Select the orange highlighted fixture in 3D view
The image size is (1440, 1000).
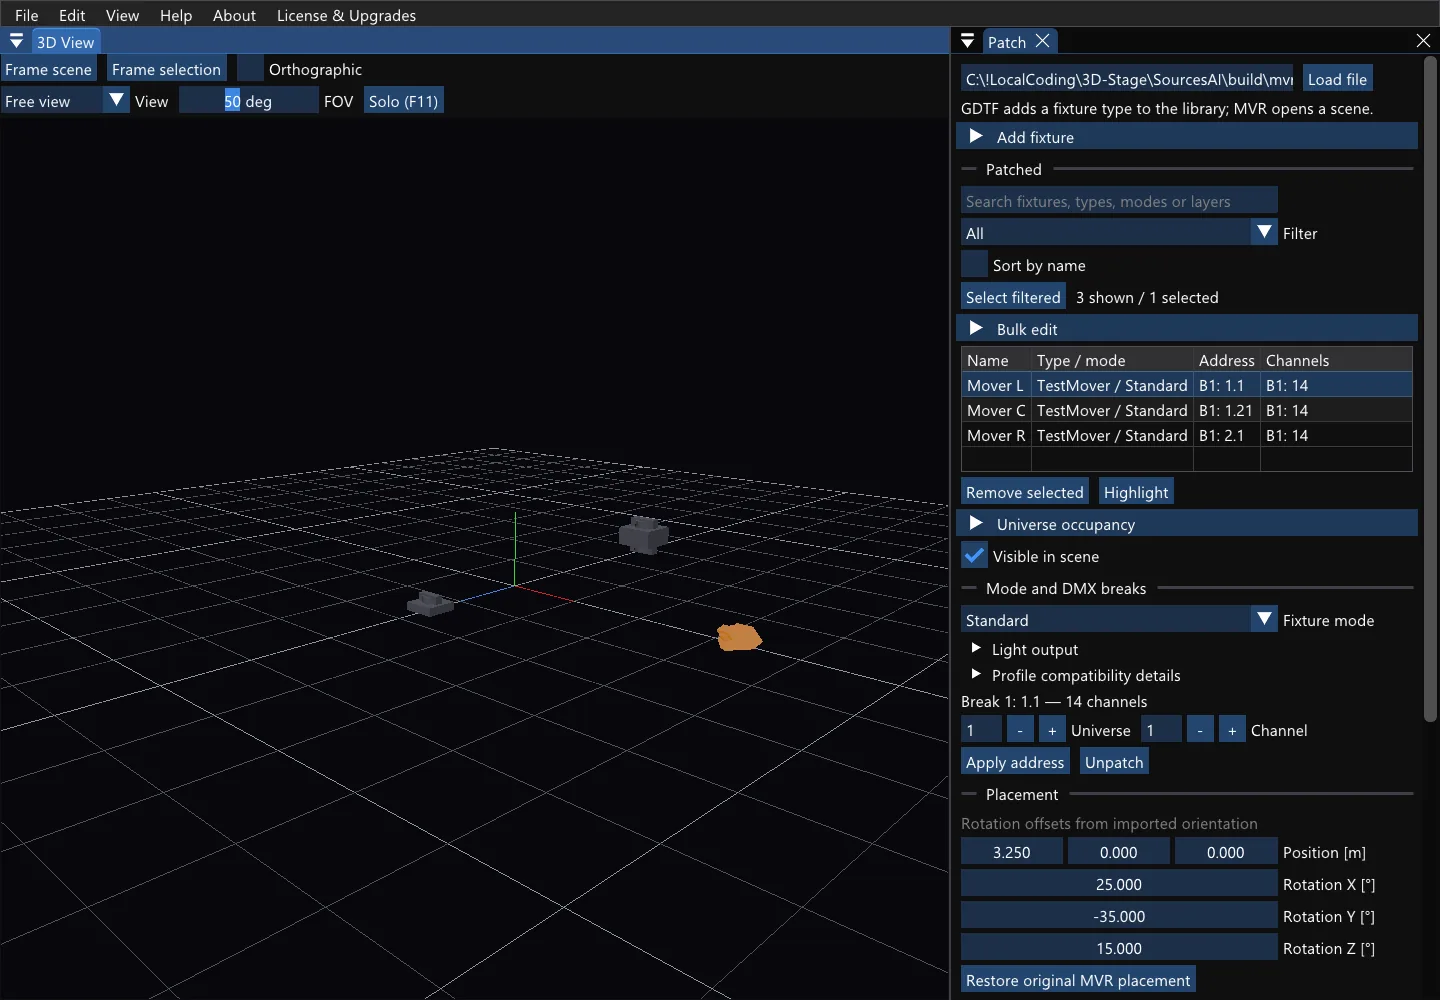tap(739, 637)
